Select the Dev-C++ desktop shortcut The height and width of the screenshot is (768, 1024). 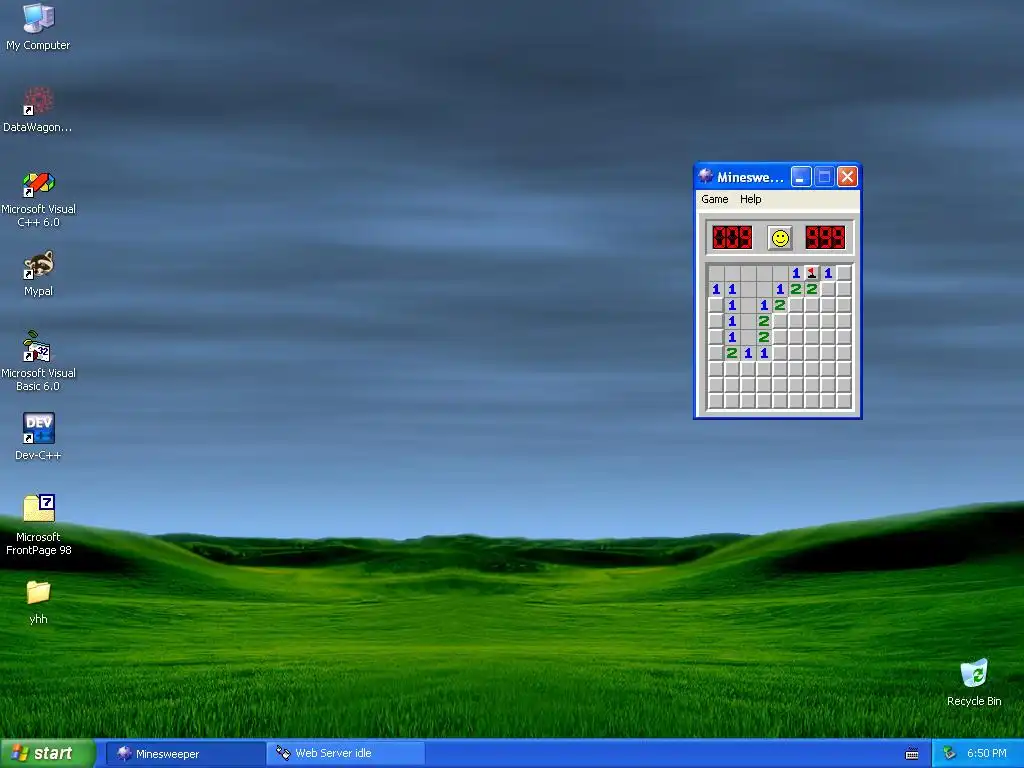pos(38,436)
